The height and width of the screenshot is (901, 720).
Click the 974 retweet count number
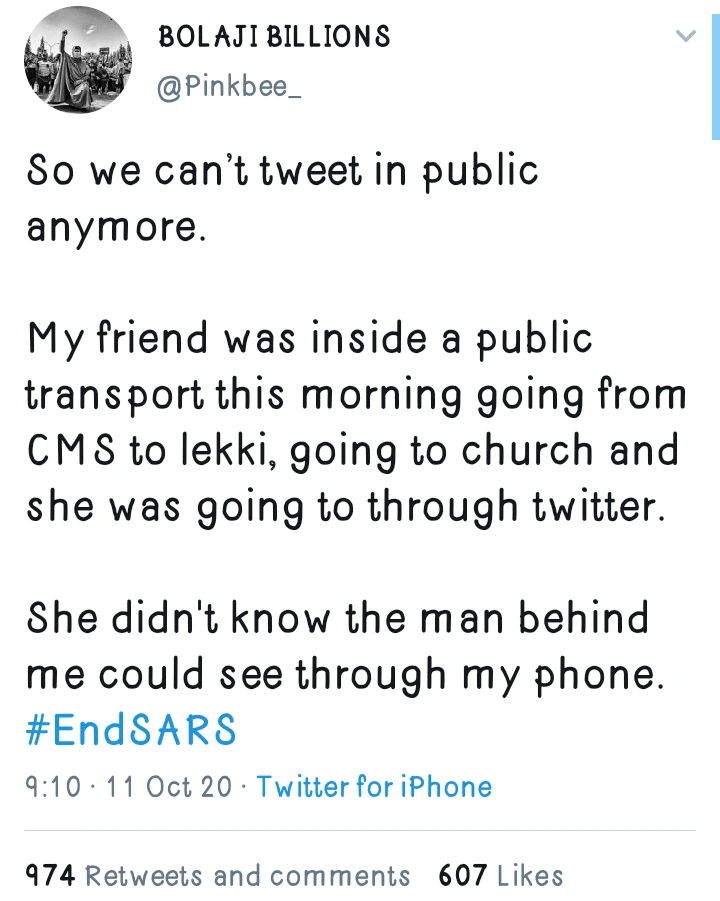coord(49,876)
